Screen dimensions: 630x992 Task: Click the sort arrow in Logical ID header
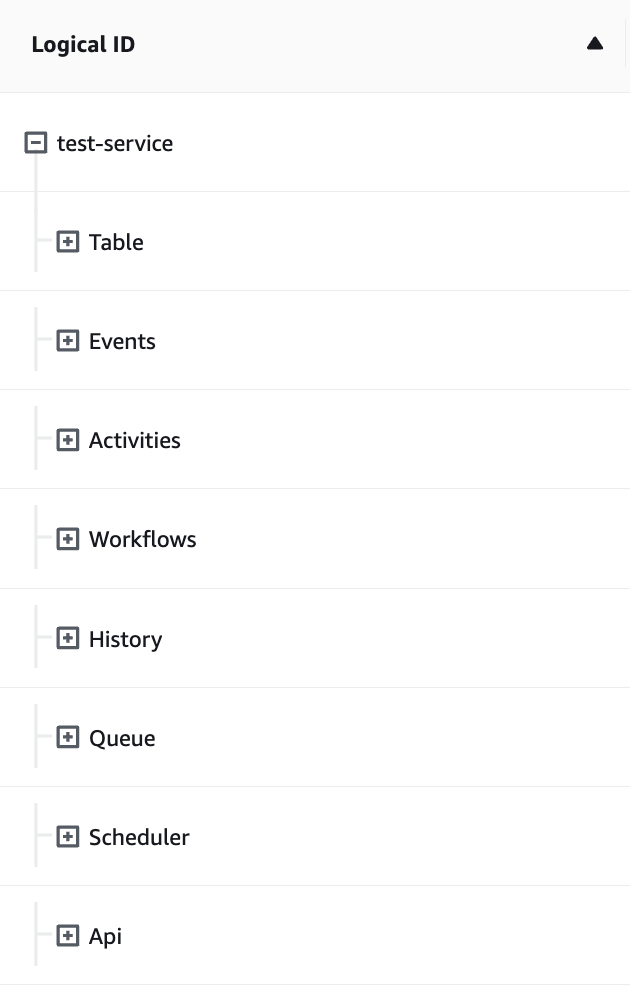click(x=595, y=44)
